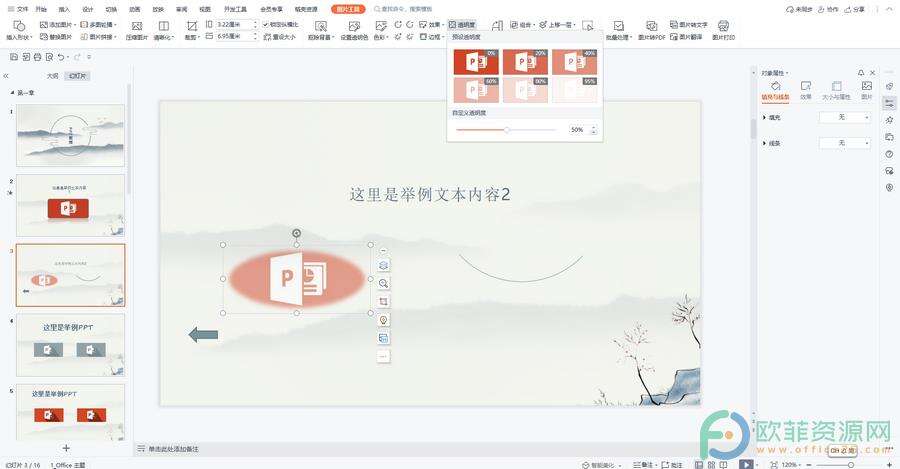The height and width of the screenshot is (469, 900).
Task: Open the Insert (插入) menu tab
Action: [64, 8]
